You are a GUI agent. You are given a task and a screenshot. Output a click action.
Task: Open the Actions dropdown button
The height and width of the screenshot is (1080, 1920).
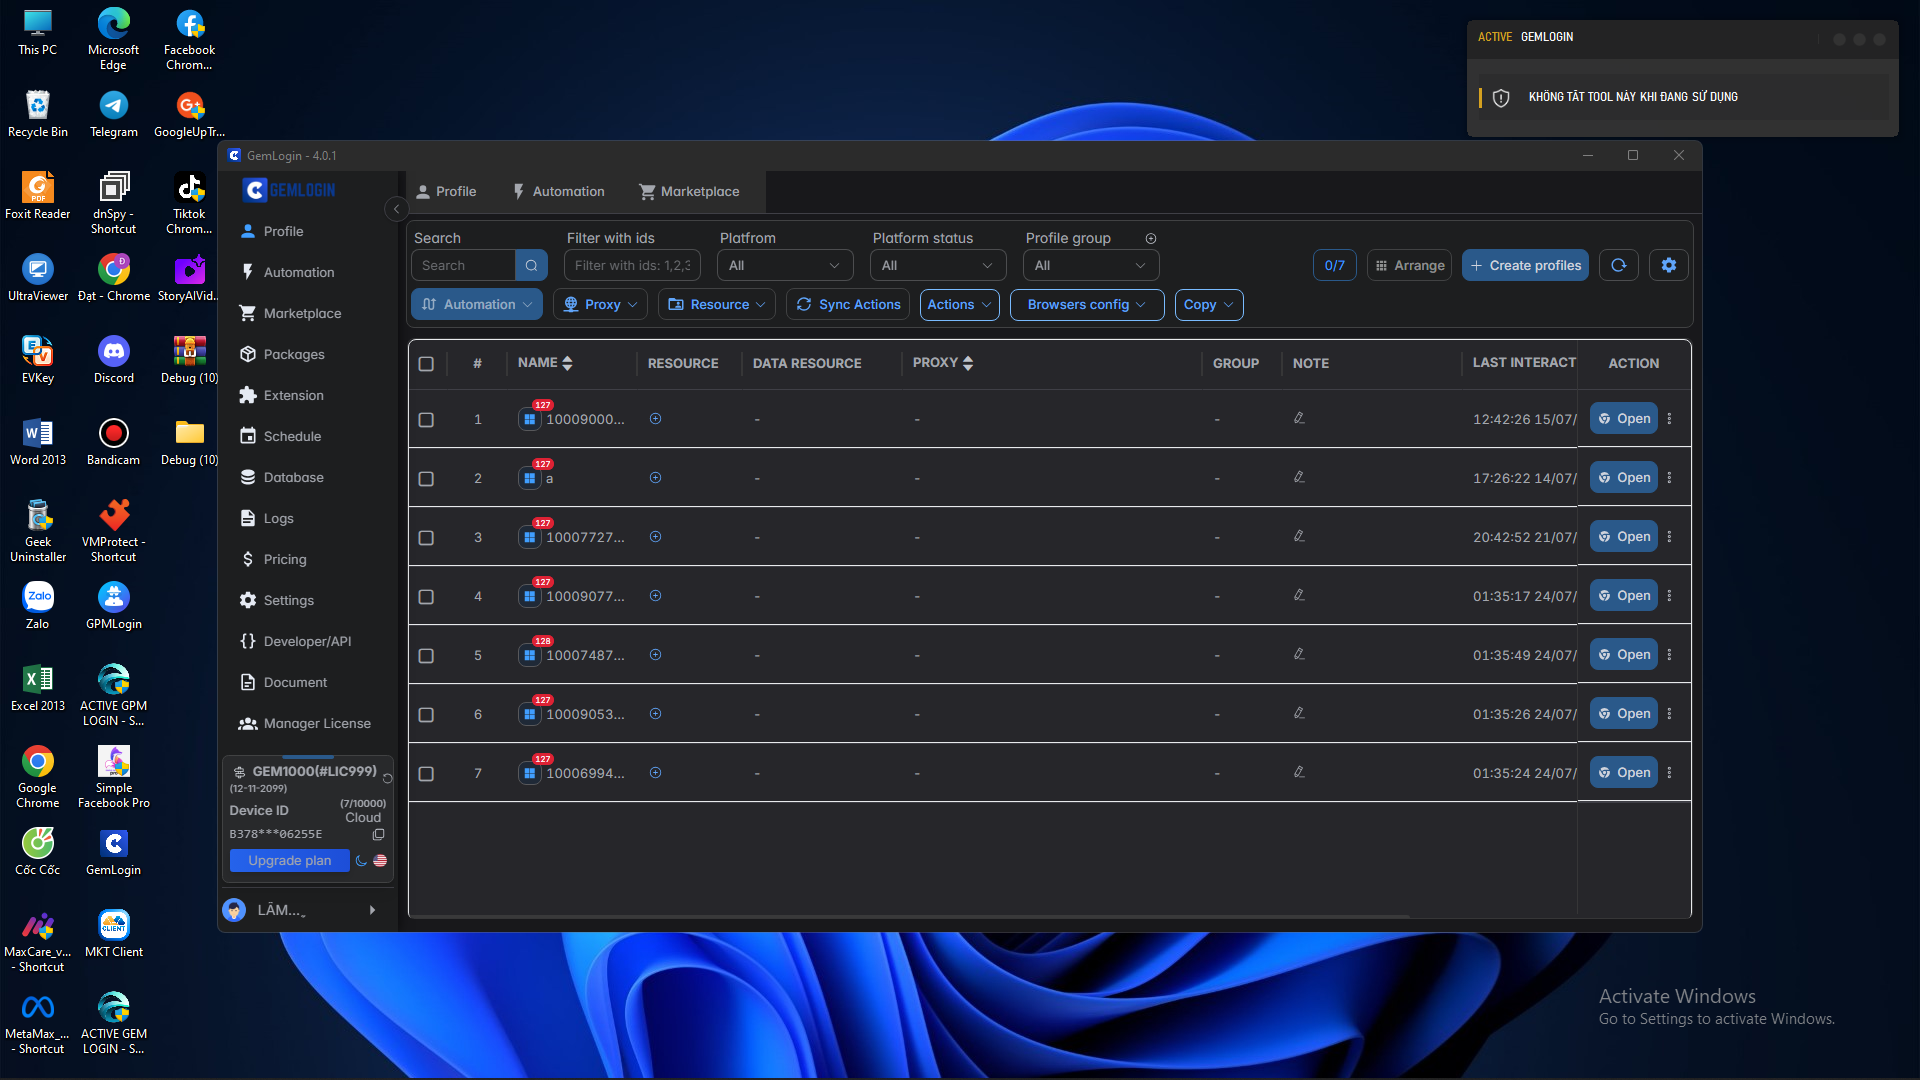point(959,304)
